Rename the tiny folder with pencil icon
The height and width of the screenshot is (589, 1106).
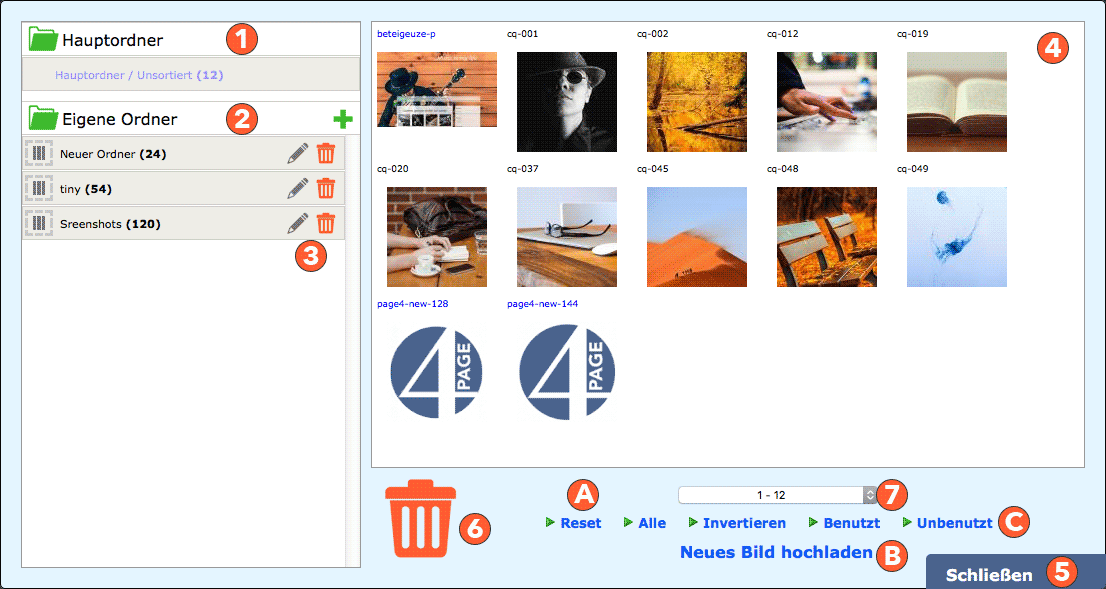point(297,188)
